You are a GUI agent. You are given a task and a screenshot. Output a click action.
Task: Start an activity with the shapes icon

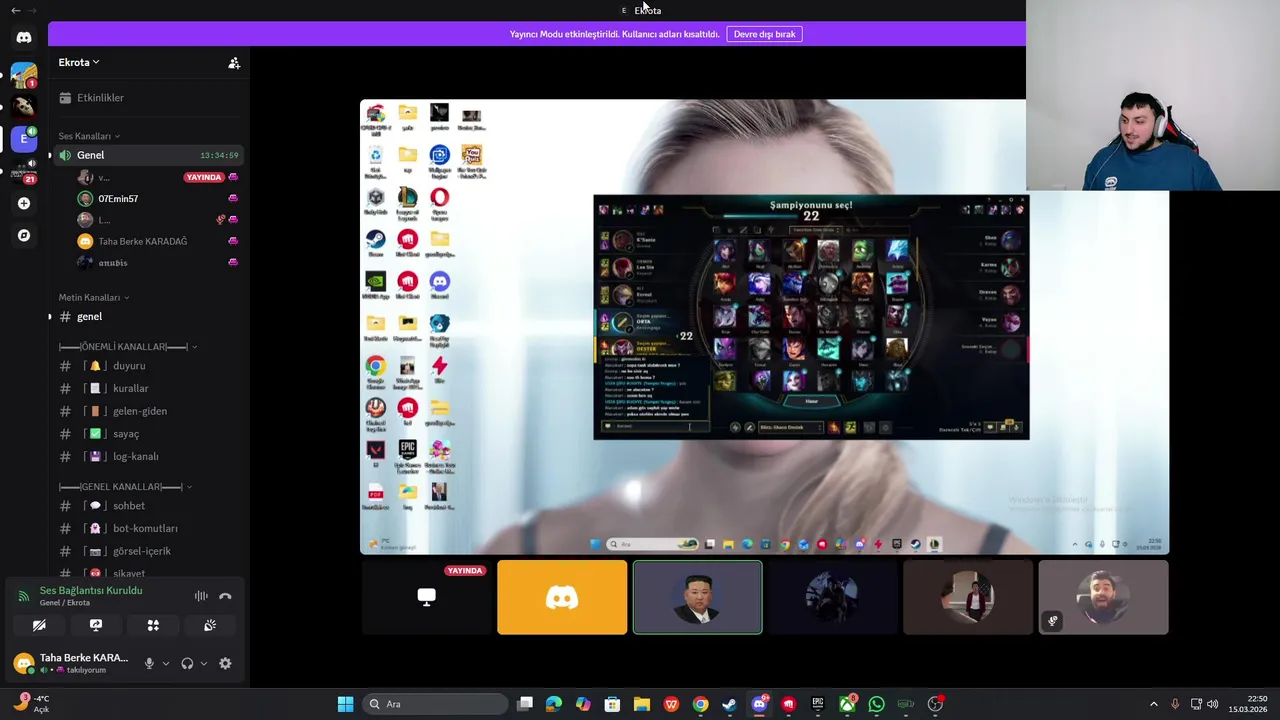pos(153,625)
